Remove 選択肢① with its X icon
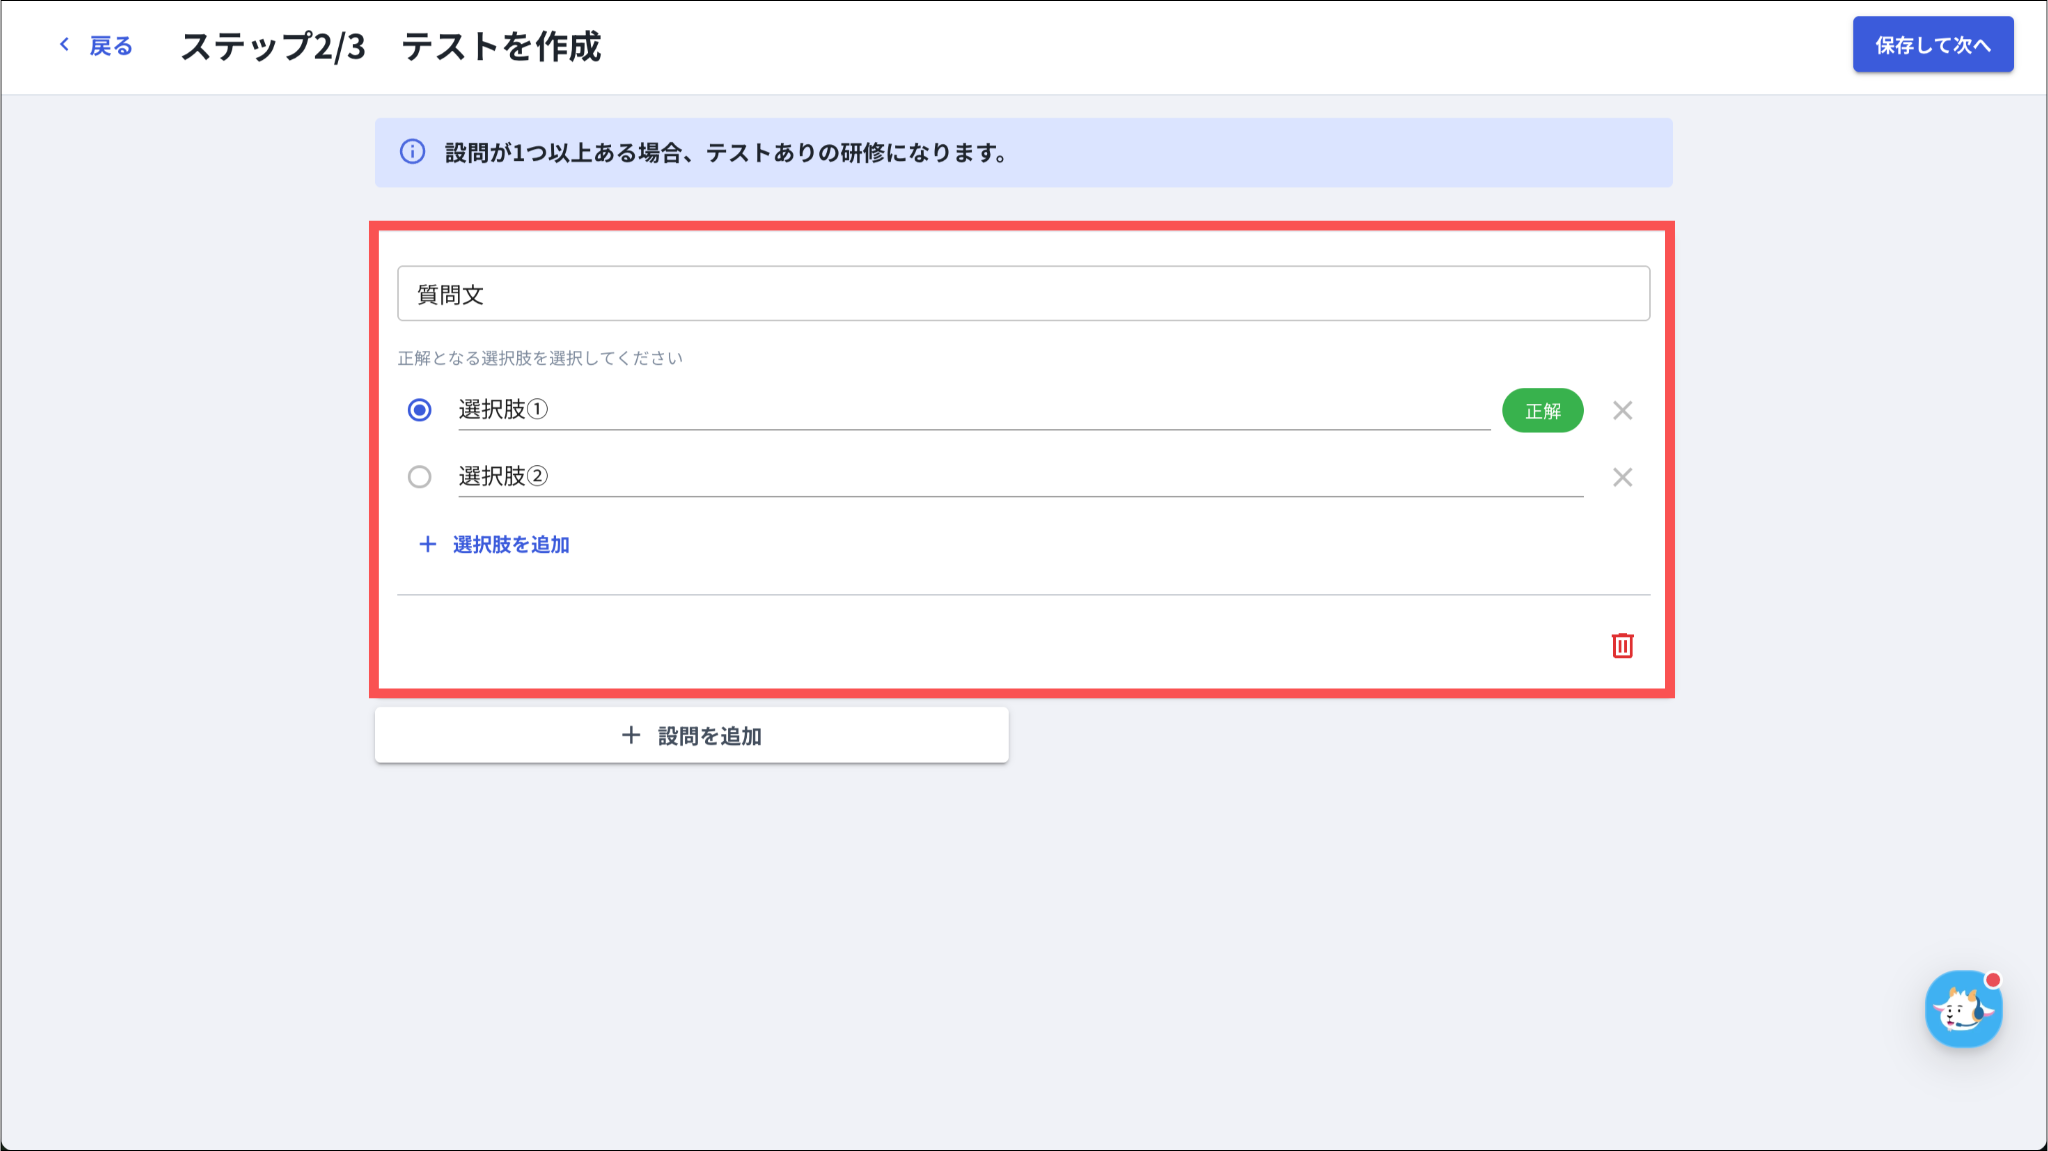The image size is (2048, 1151). point(1622,410)
